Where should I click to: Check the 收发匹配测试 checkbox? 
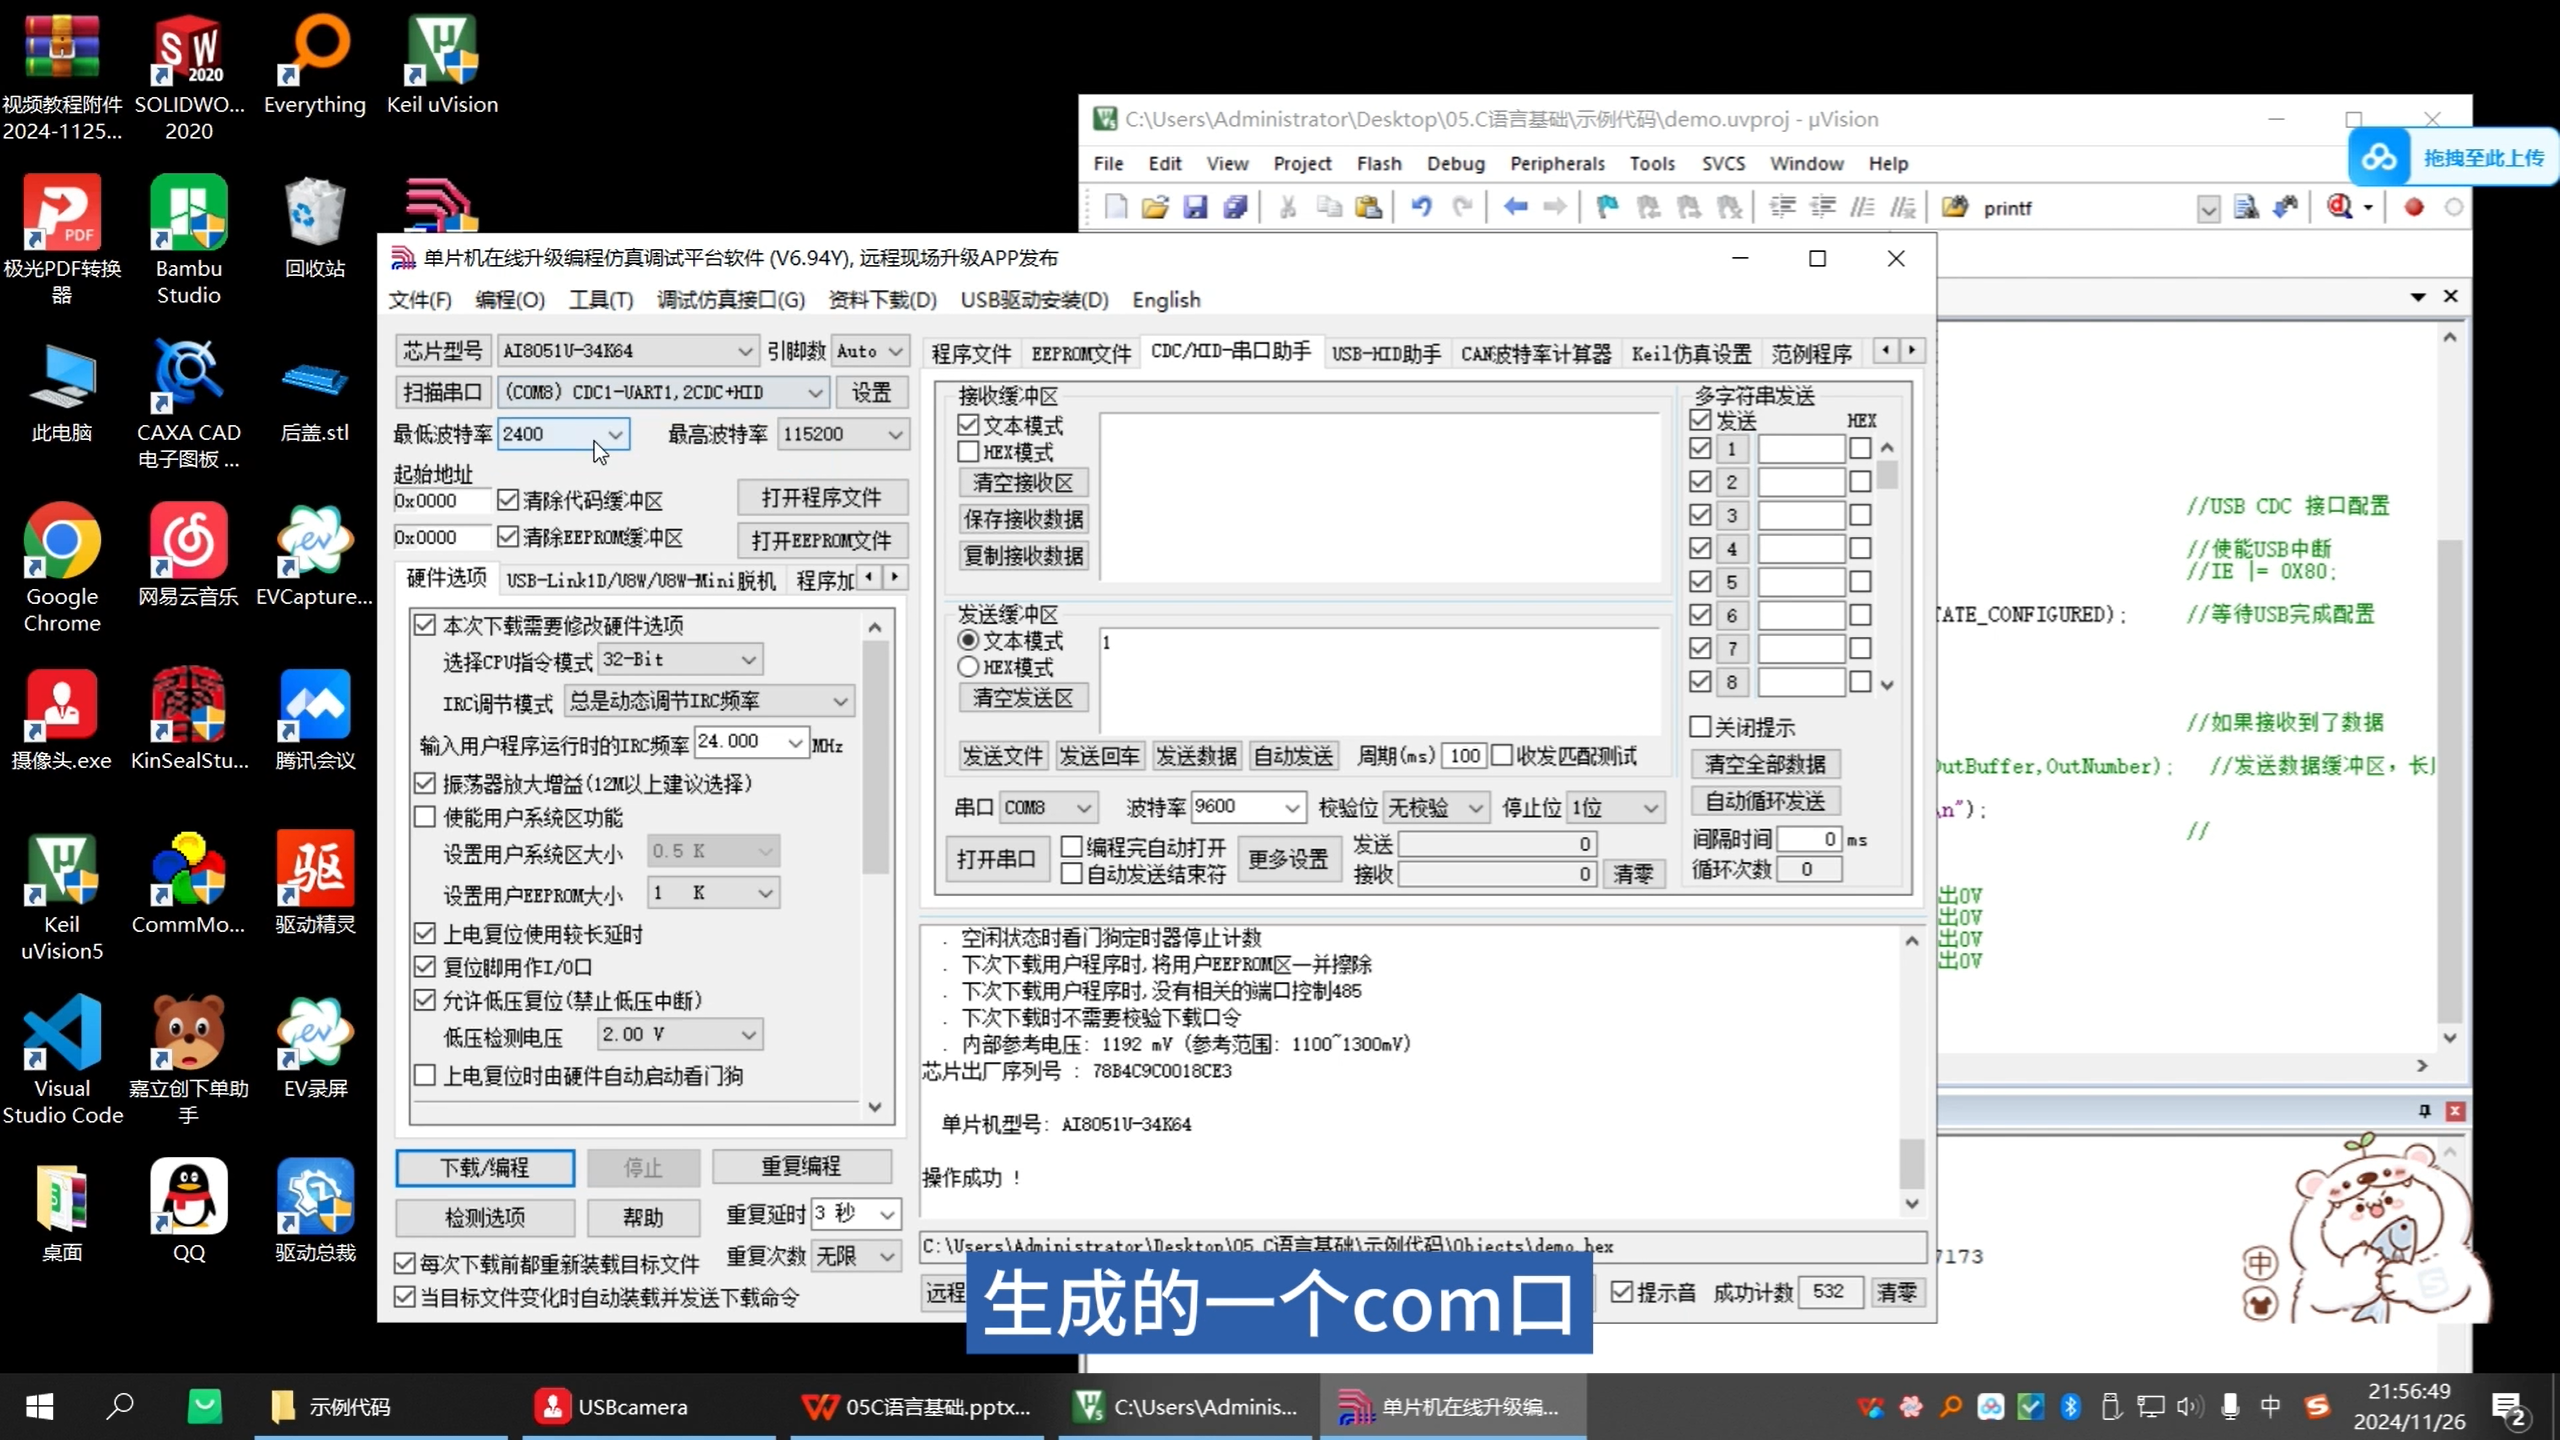1504,756
